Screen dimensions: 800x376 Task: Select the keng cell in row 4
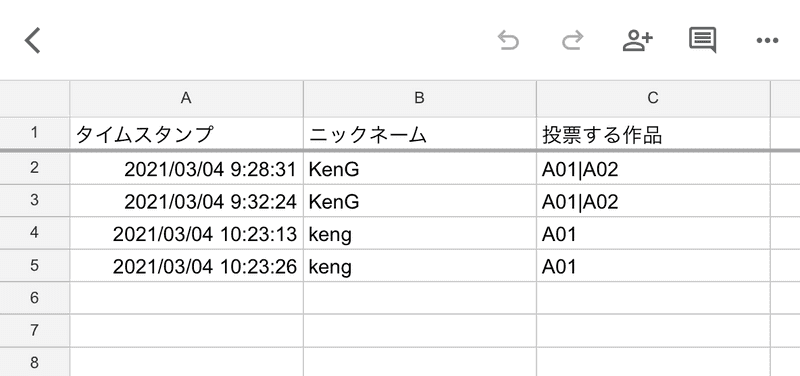[x=419, y=234]
